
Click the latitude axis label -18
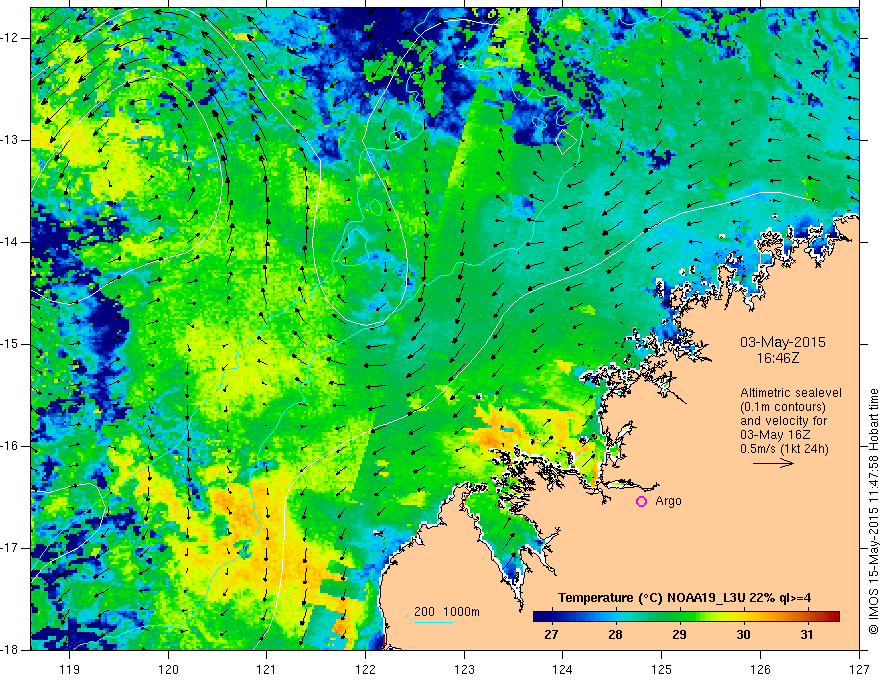click(x=10, y=650)
